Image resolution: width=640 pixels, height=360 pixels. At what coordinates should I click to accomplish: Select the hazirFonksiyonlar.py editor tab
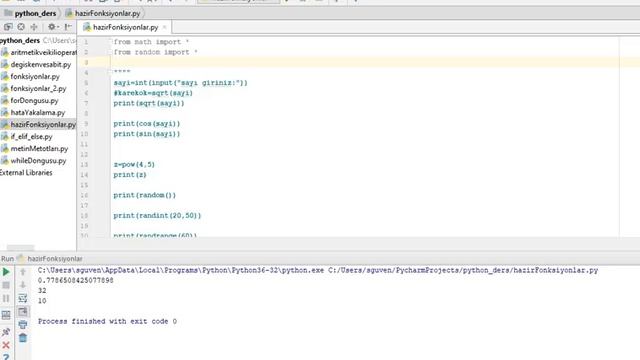pyautogui.click(x=125, y=27)
